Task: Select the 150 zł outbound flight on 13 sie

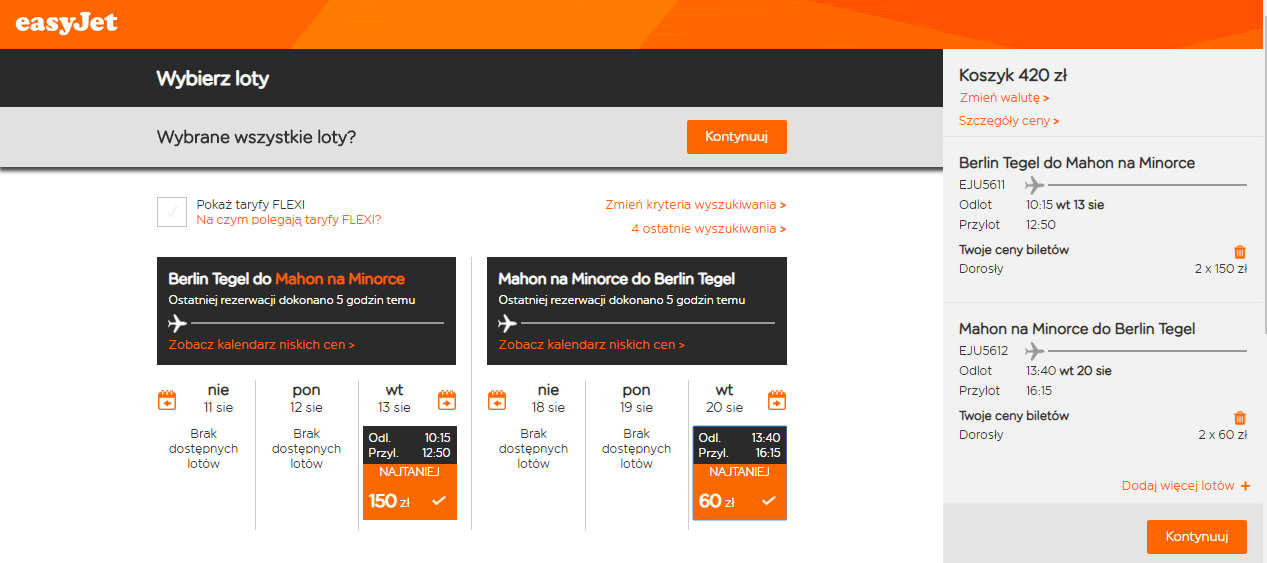Action: click(410, 473)
